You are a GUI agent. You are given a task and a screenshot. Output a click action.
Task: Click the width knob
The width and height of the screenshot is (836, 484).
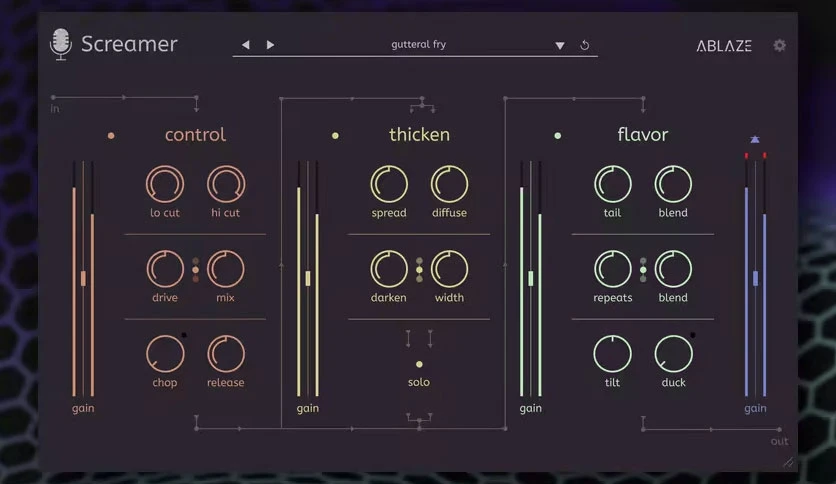coord(449,269)
